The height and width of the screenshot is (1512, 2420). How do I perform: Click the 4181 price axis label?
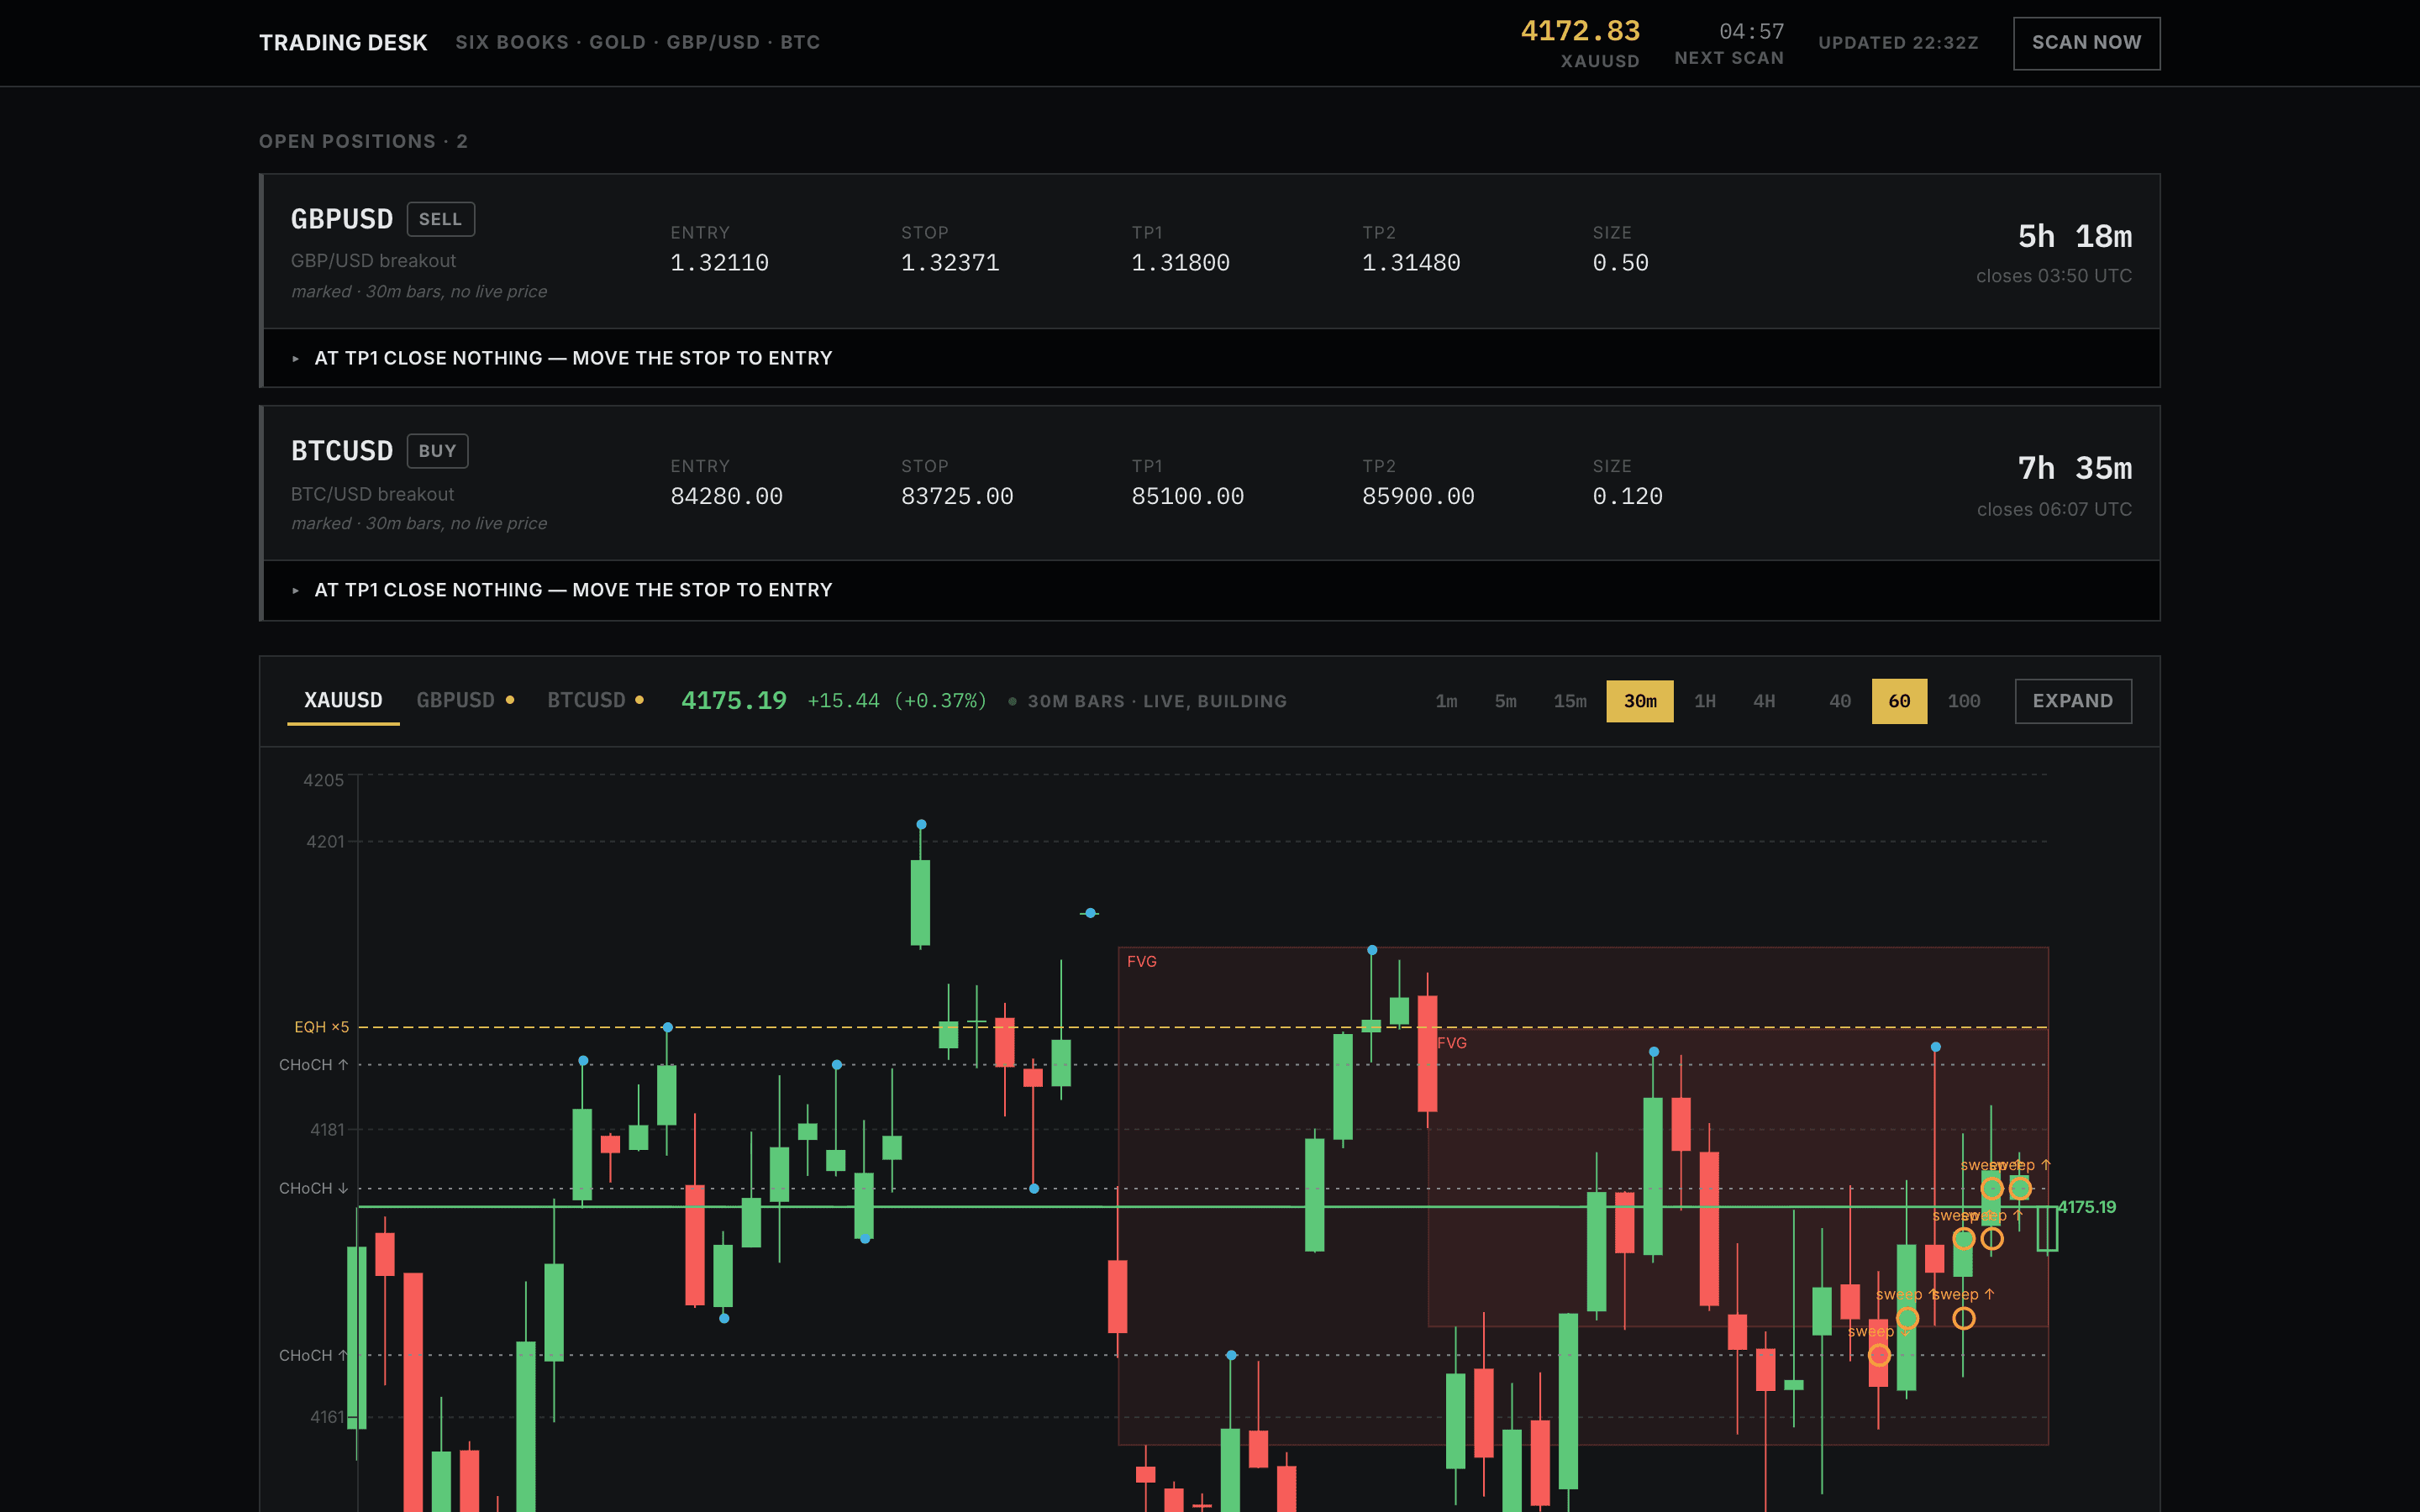pos(327,1130)
